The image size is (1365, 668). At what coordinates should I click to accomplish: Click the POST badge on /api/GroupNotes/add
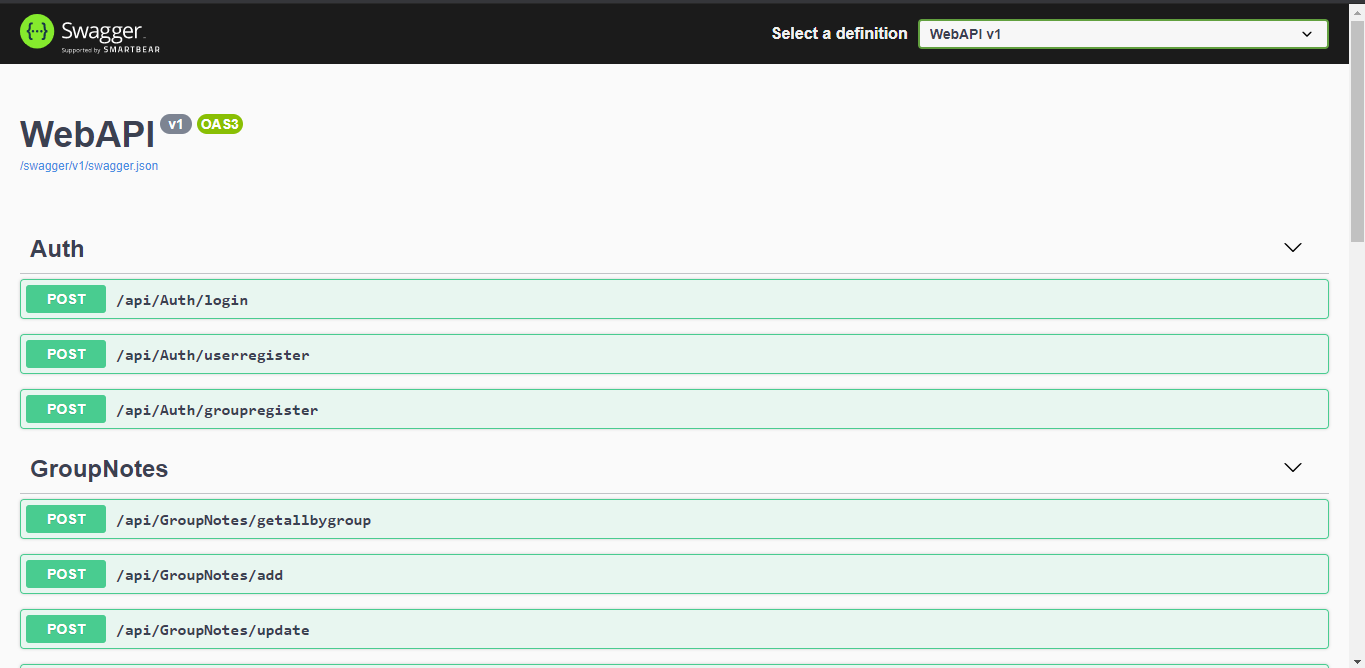pyautogui.click(x=65, y=574)
